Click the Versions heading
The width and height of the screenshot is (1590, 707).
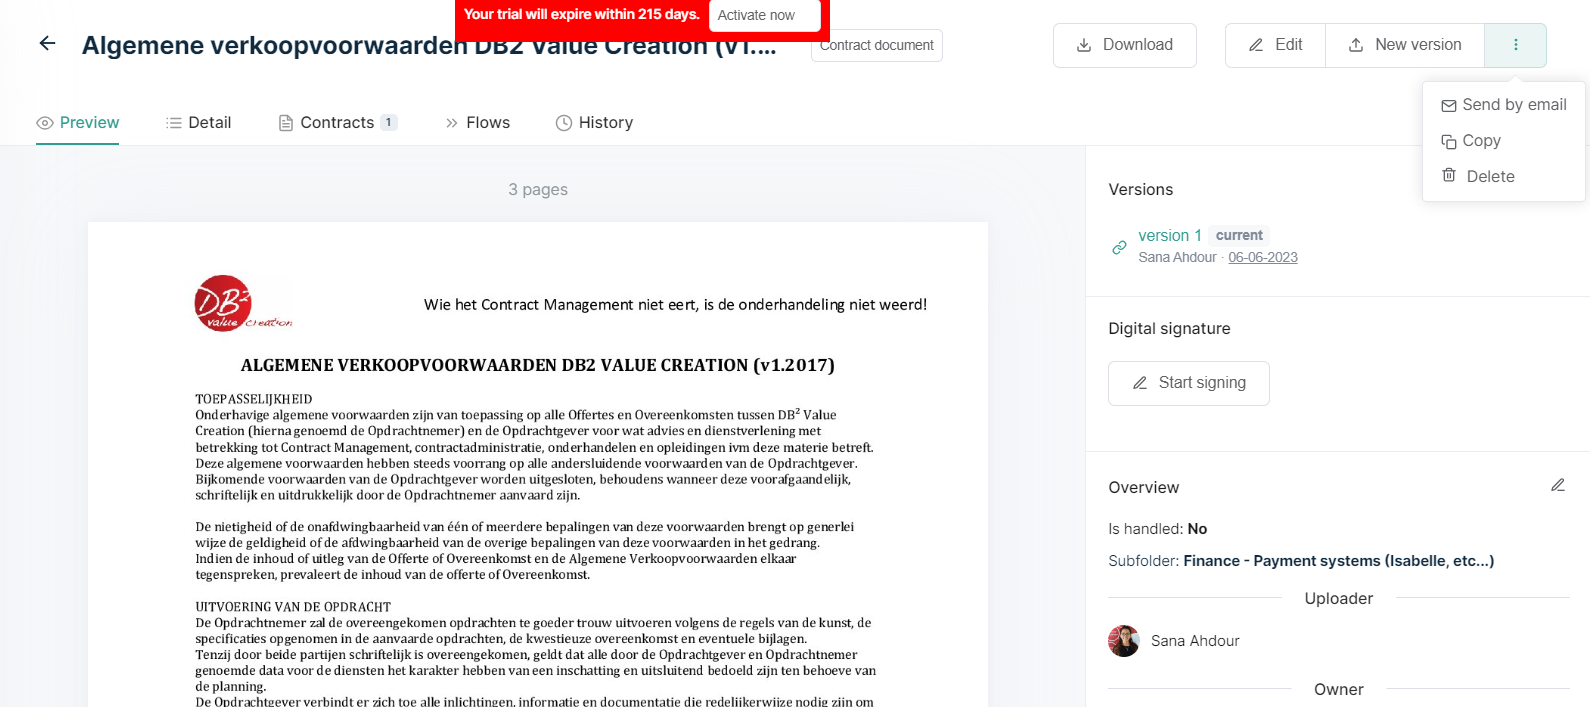[x=1140, y=190]
